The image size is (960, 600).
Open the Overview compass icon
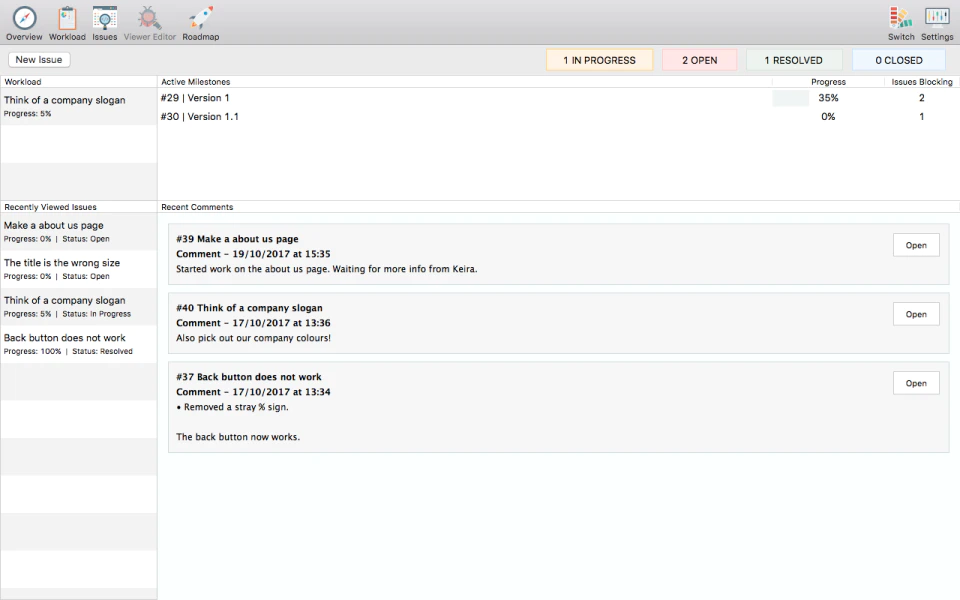[x=24, y=18]
